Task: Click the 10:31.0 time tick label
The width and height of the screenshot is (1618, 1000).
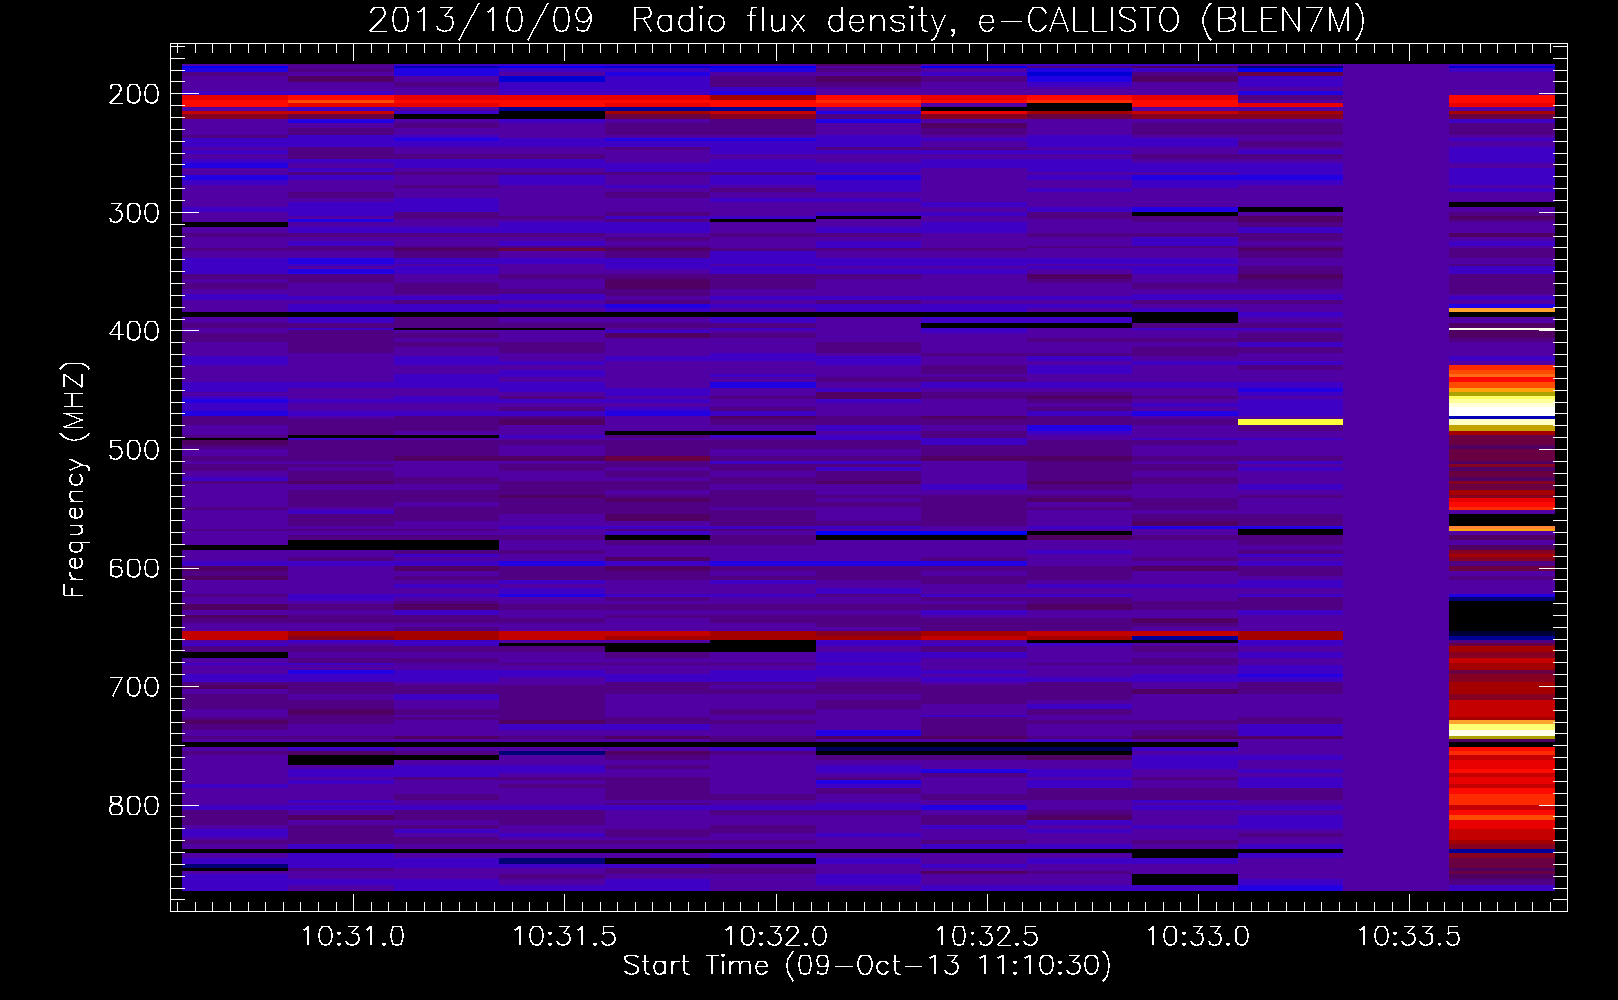Action: (x=353, y=937)
